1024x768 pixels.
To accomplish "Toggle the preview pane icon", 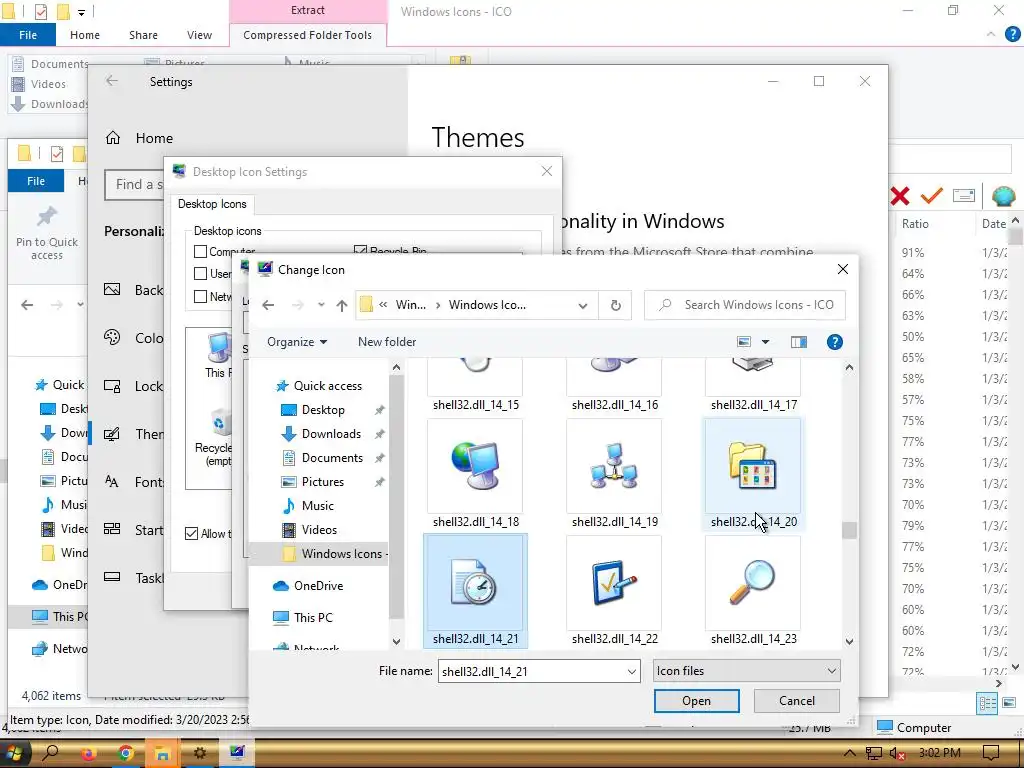I will [x=799, y=342].
